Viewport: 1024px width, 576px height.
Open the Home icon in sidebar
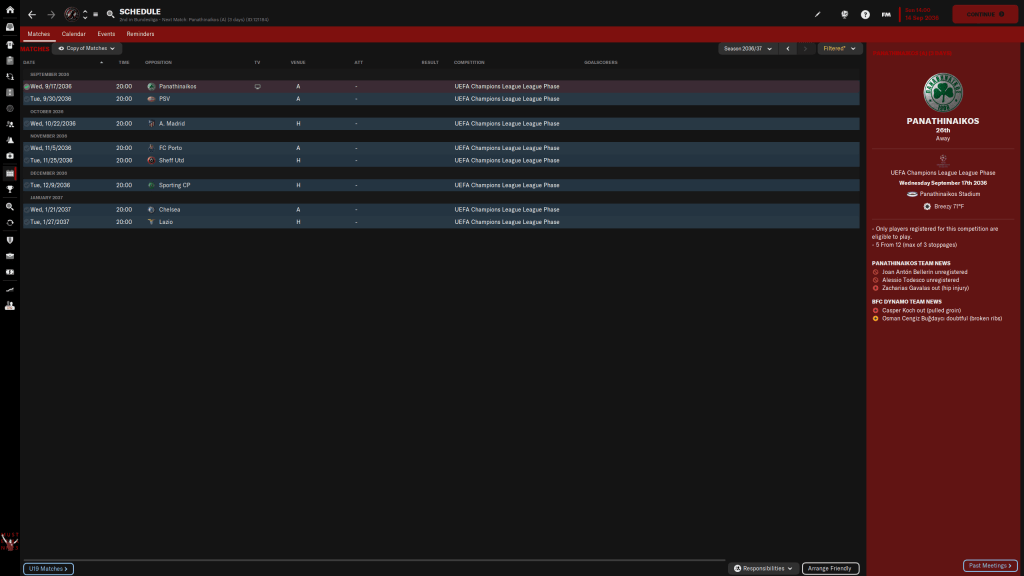tap(9, 11)
